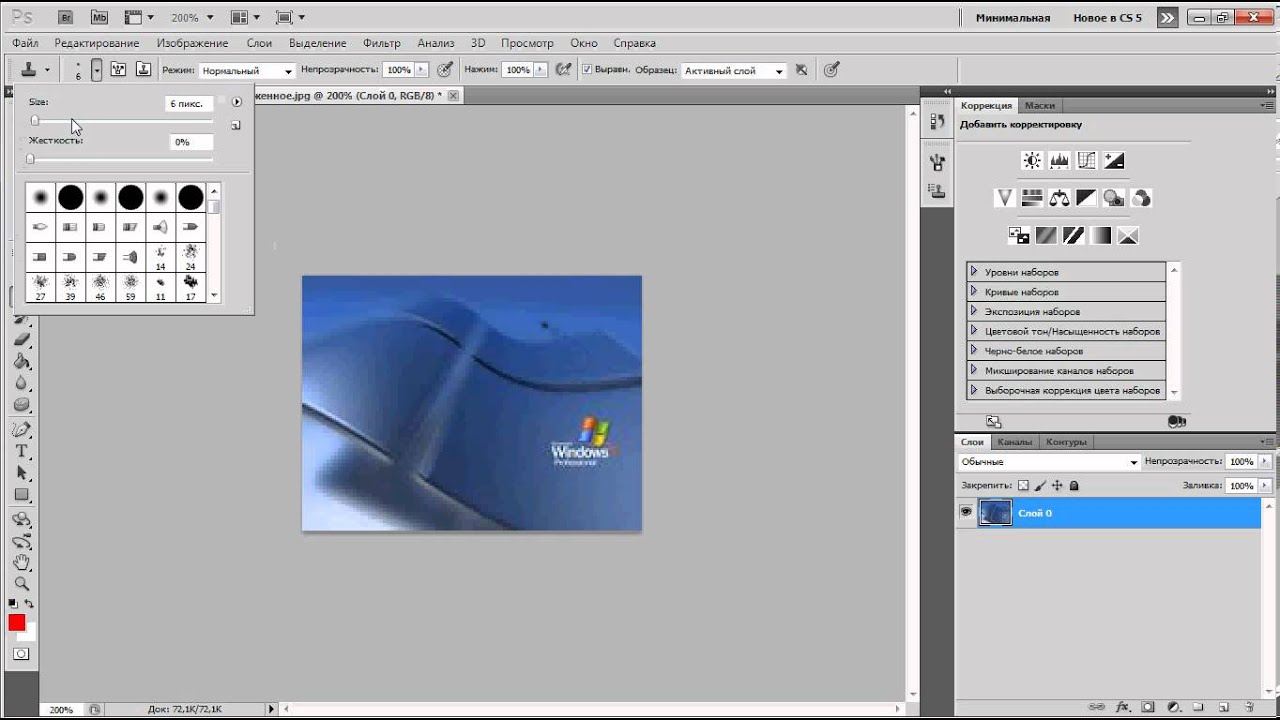Add a Curves adjustment
This screenshot has width=1280, height=720.
tap(1086, 161)
